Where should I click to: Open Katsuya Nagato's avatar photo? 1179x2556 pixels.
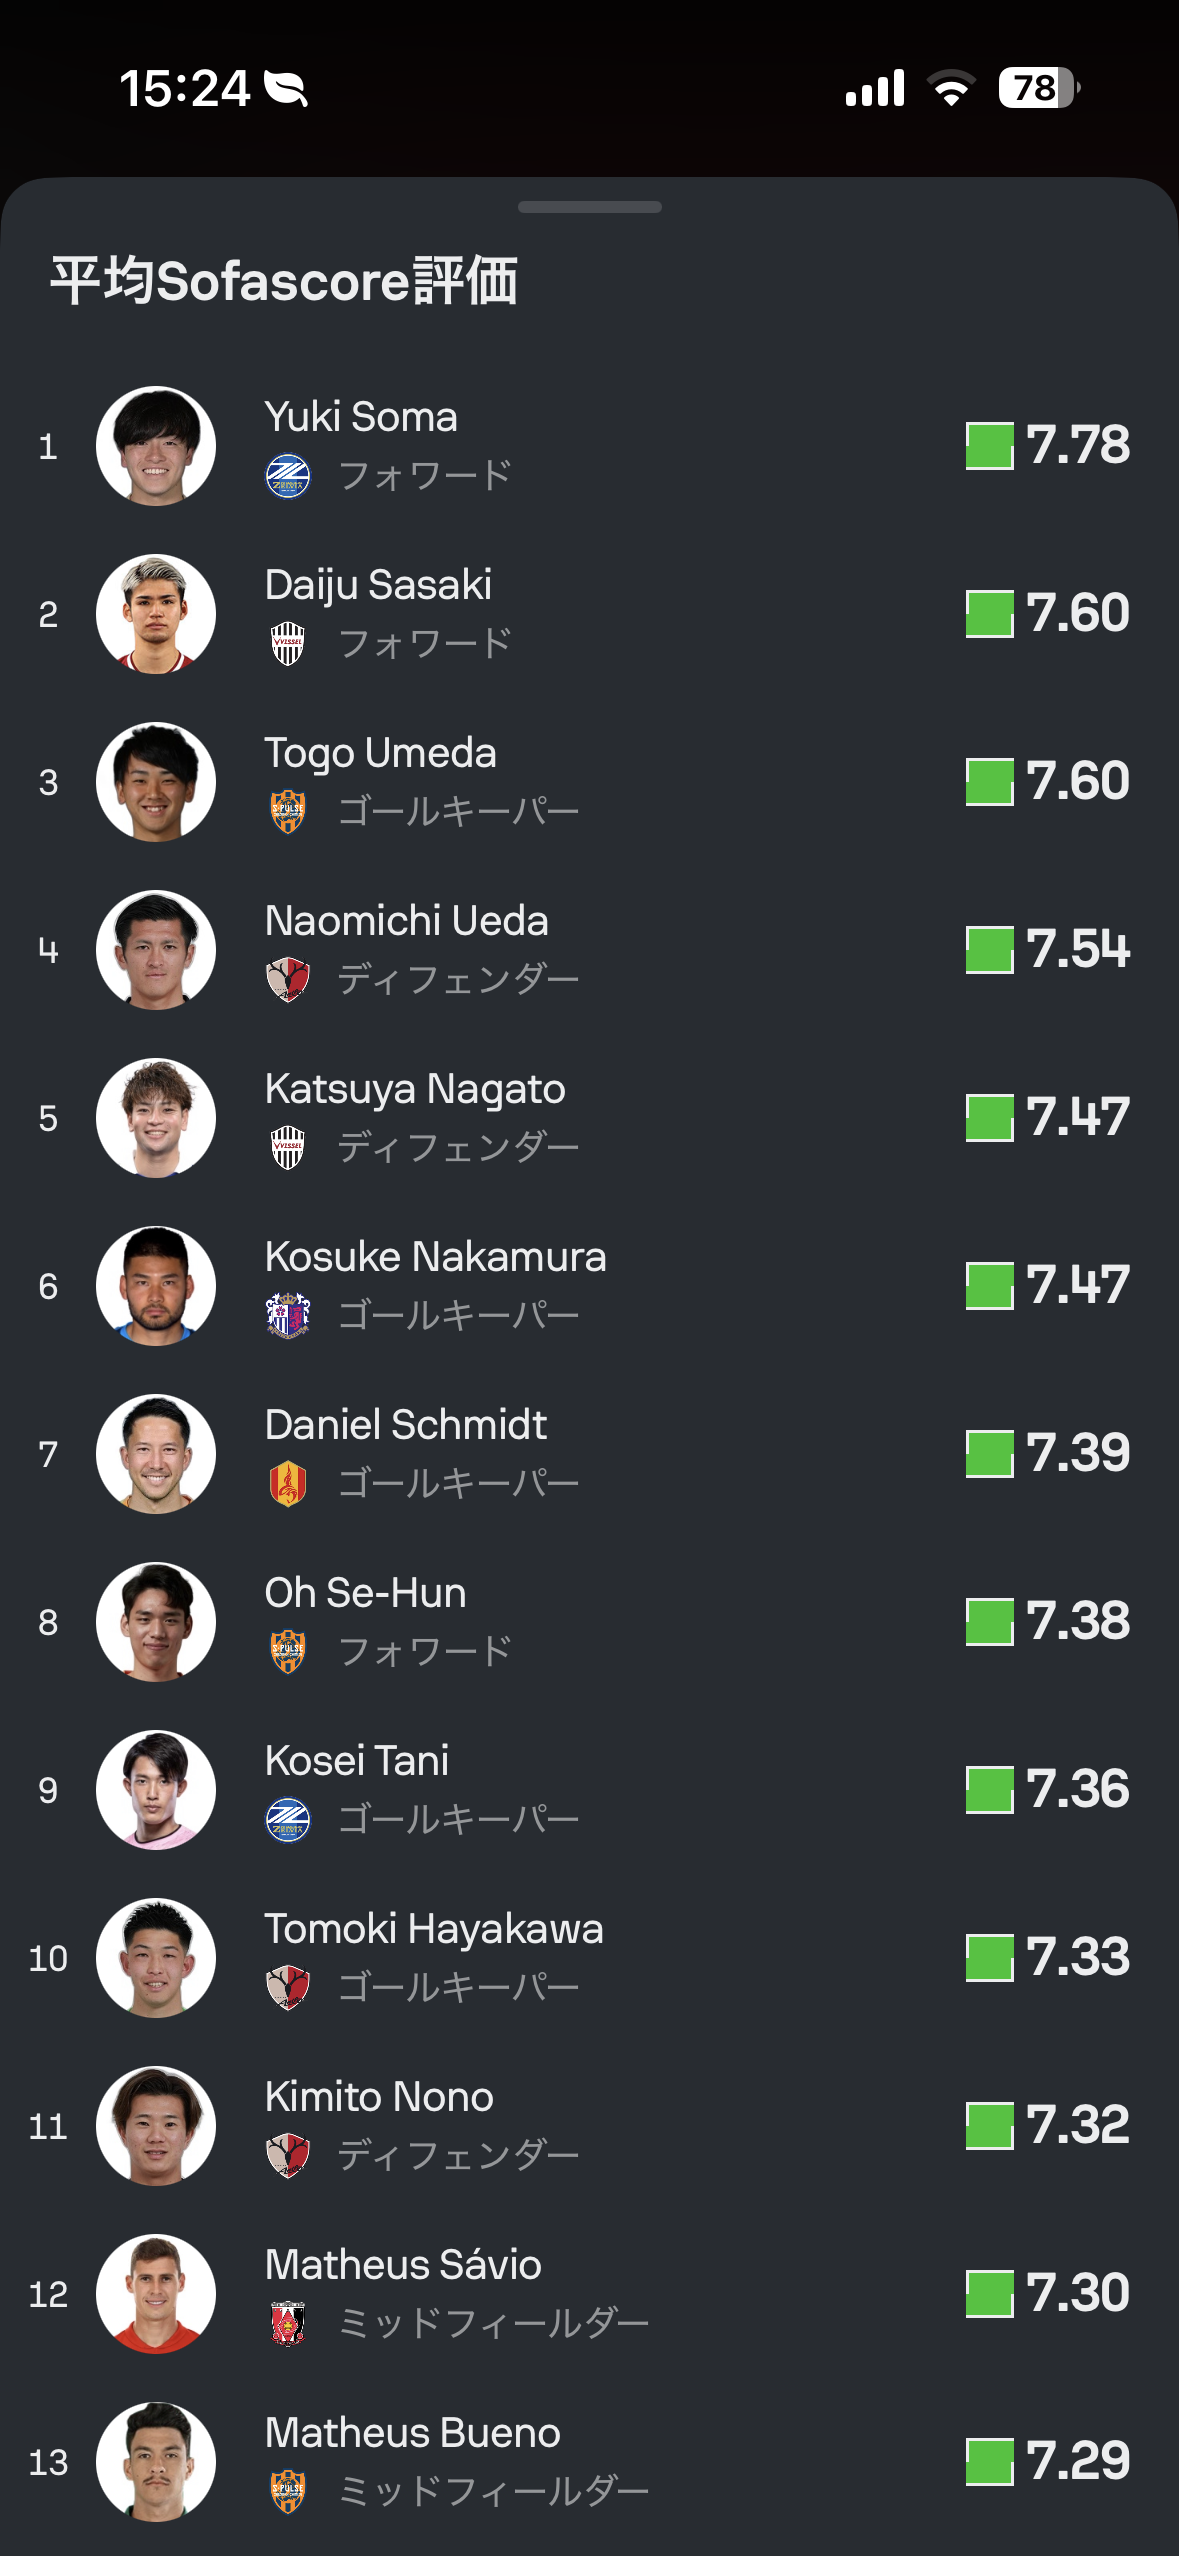coord(156,1118)
